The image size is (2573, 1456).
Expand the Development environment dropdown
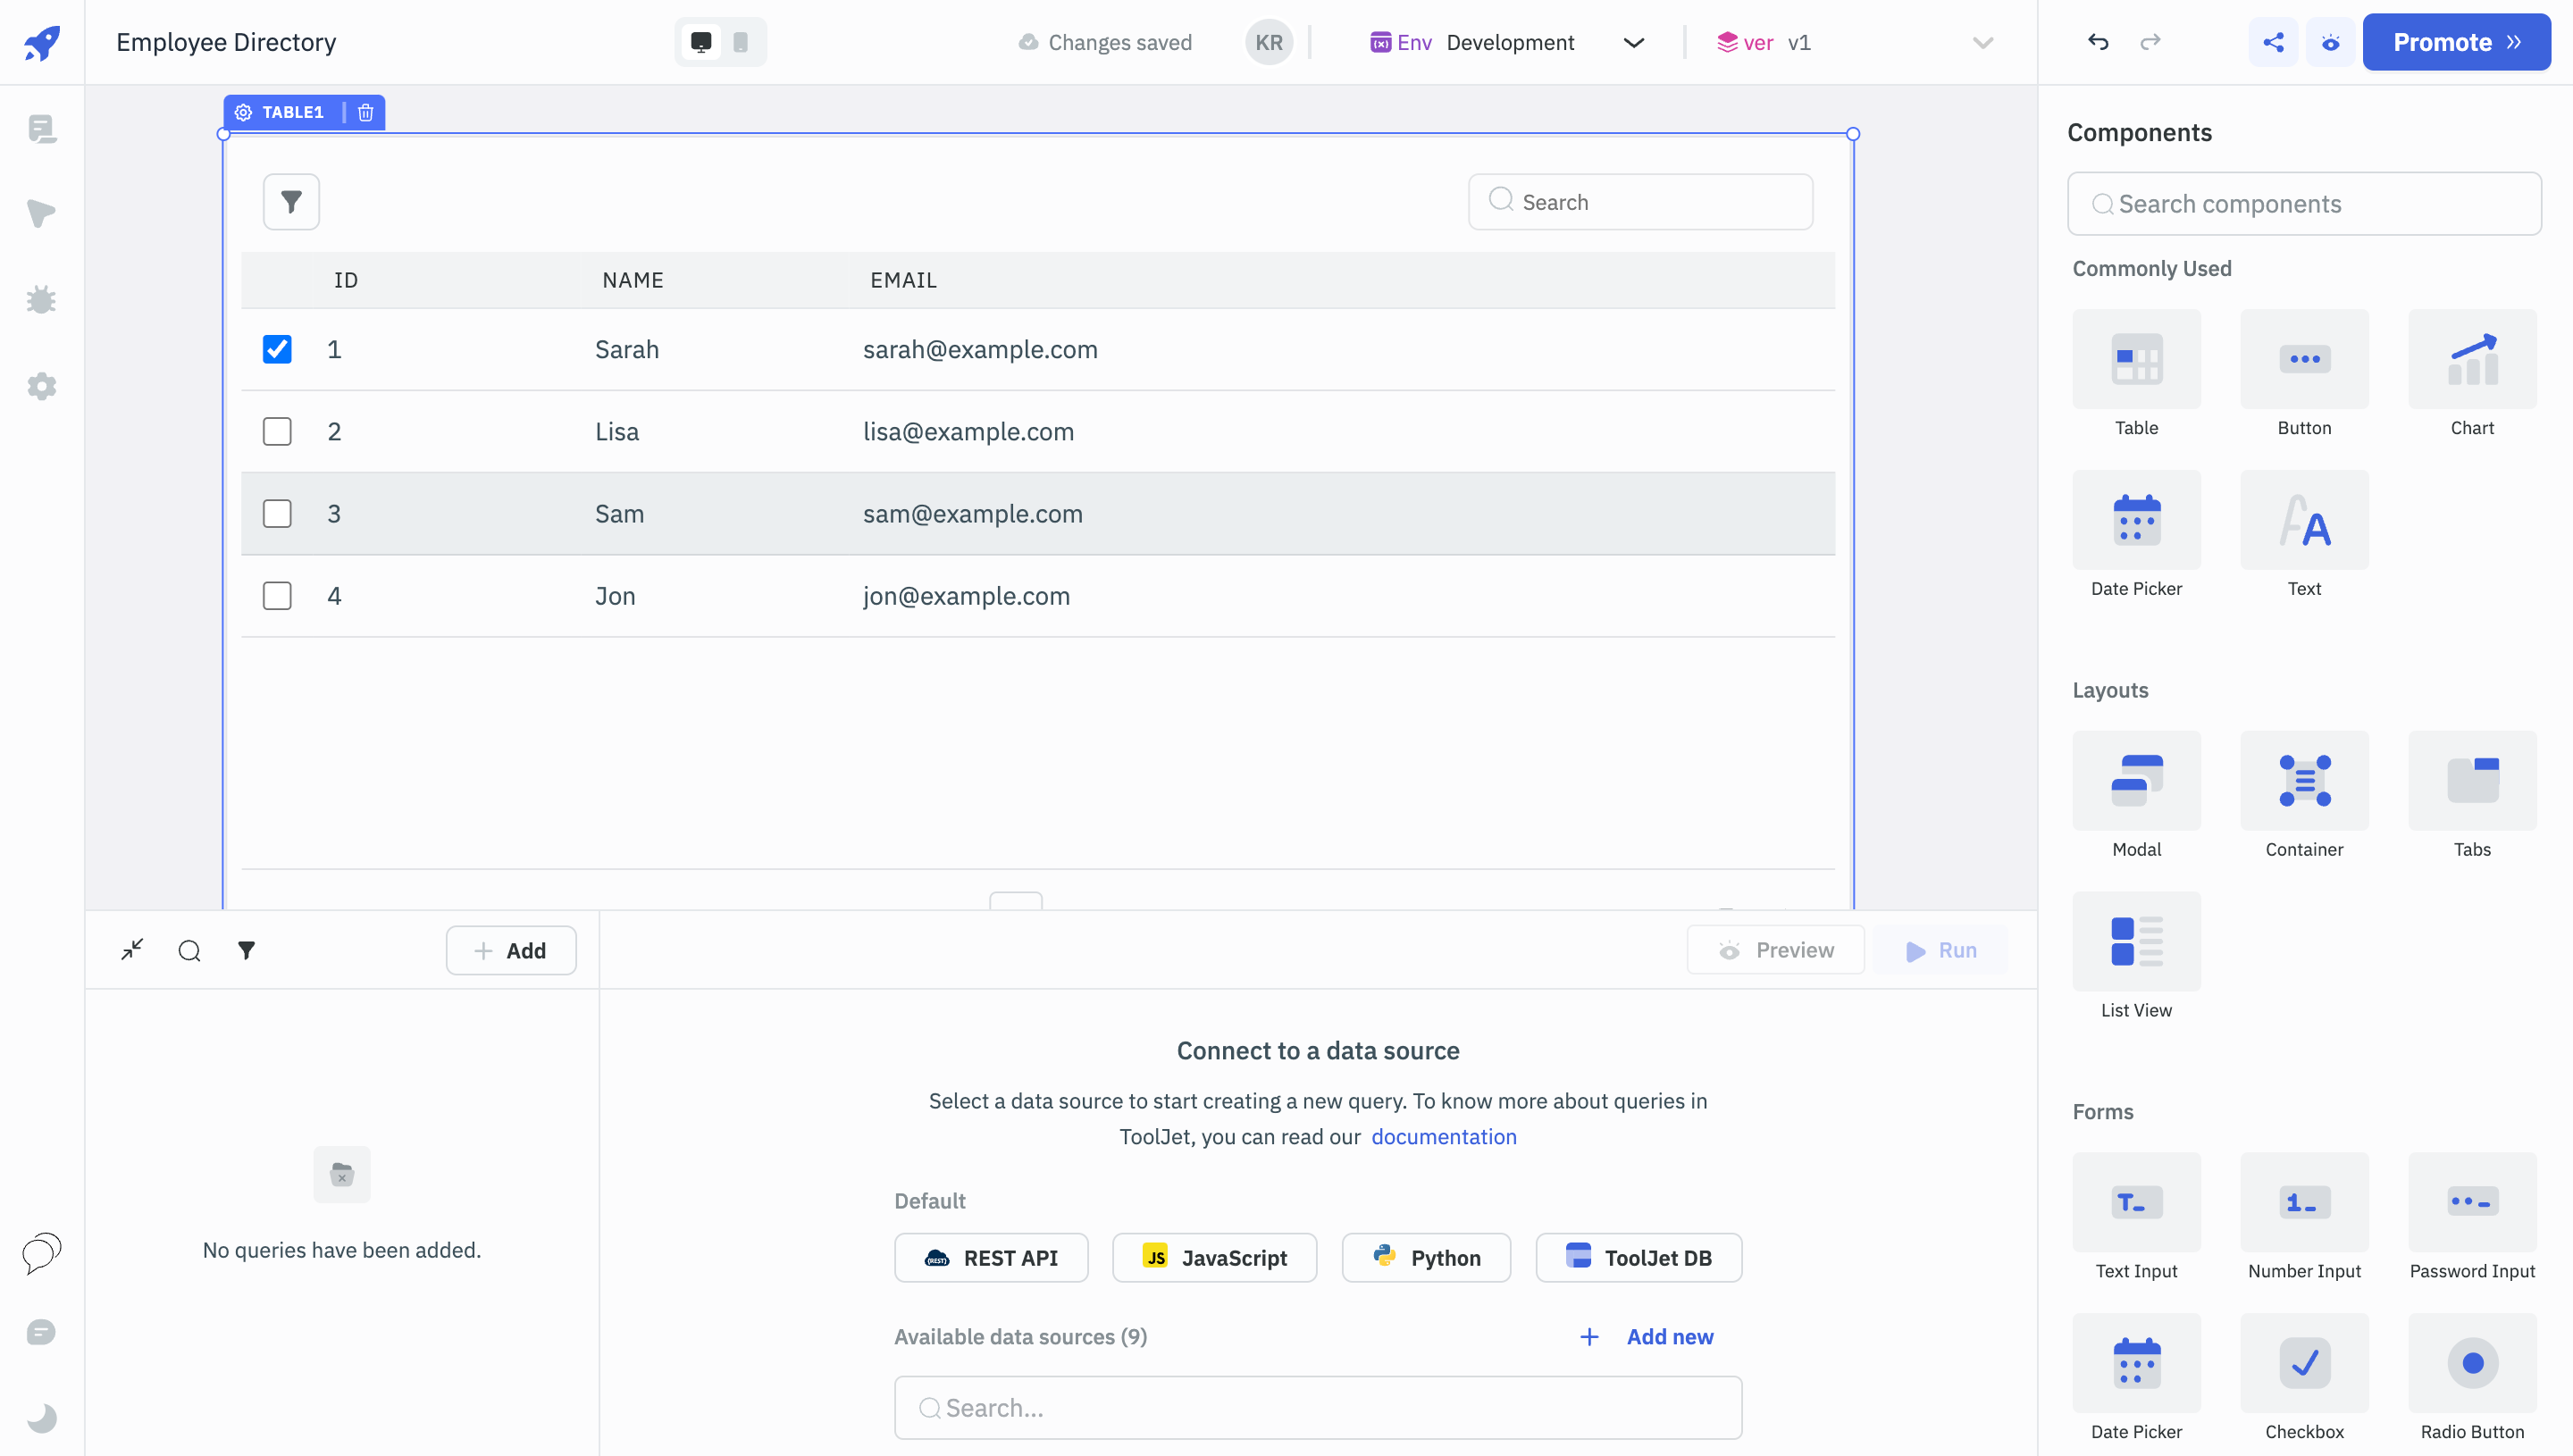coord(1633,42)
